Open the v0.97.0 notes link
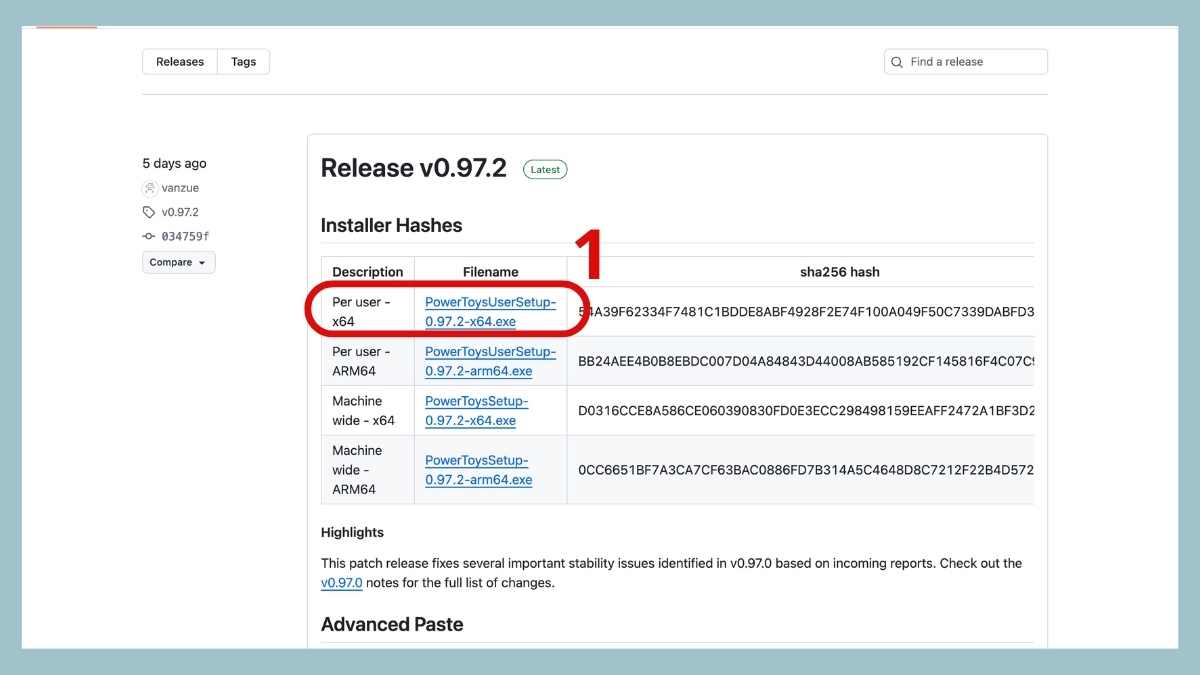1200x675 pixels. [341, 582]
